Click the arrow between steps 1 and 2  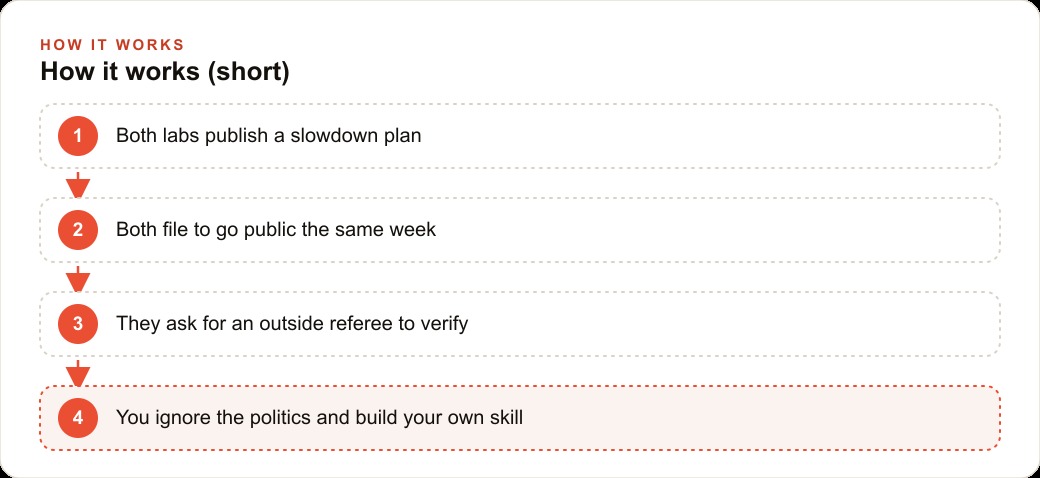click(x=78, y=184)
